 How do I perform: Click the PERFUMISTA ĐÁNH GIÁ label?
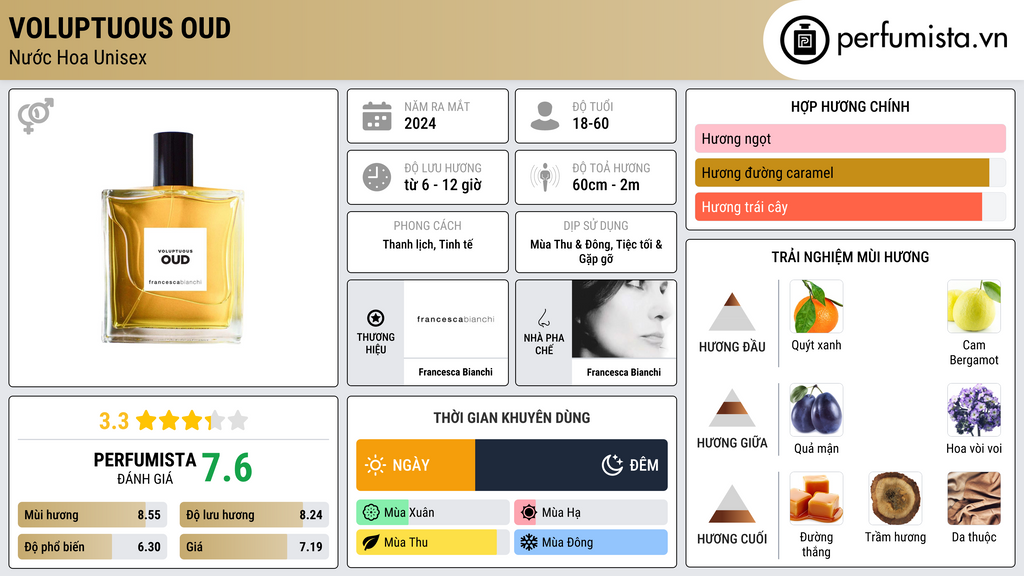(145, 468)
